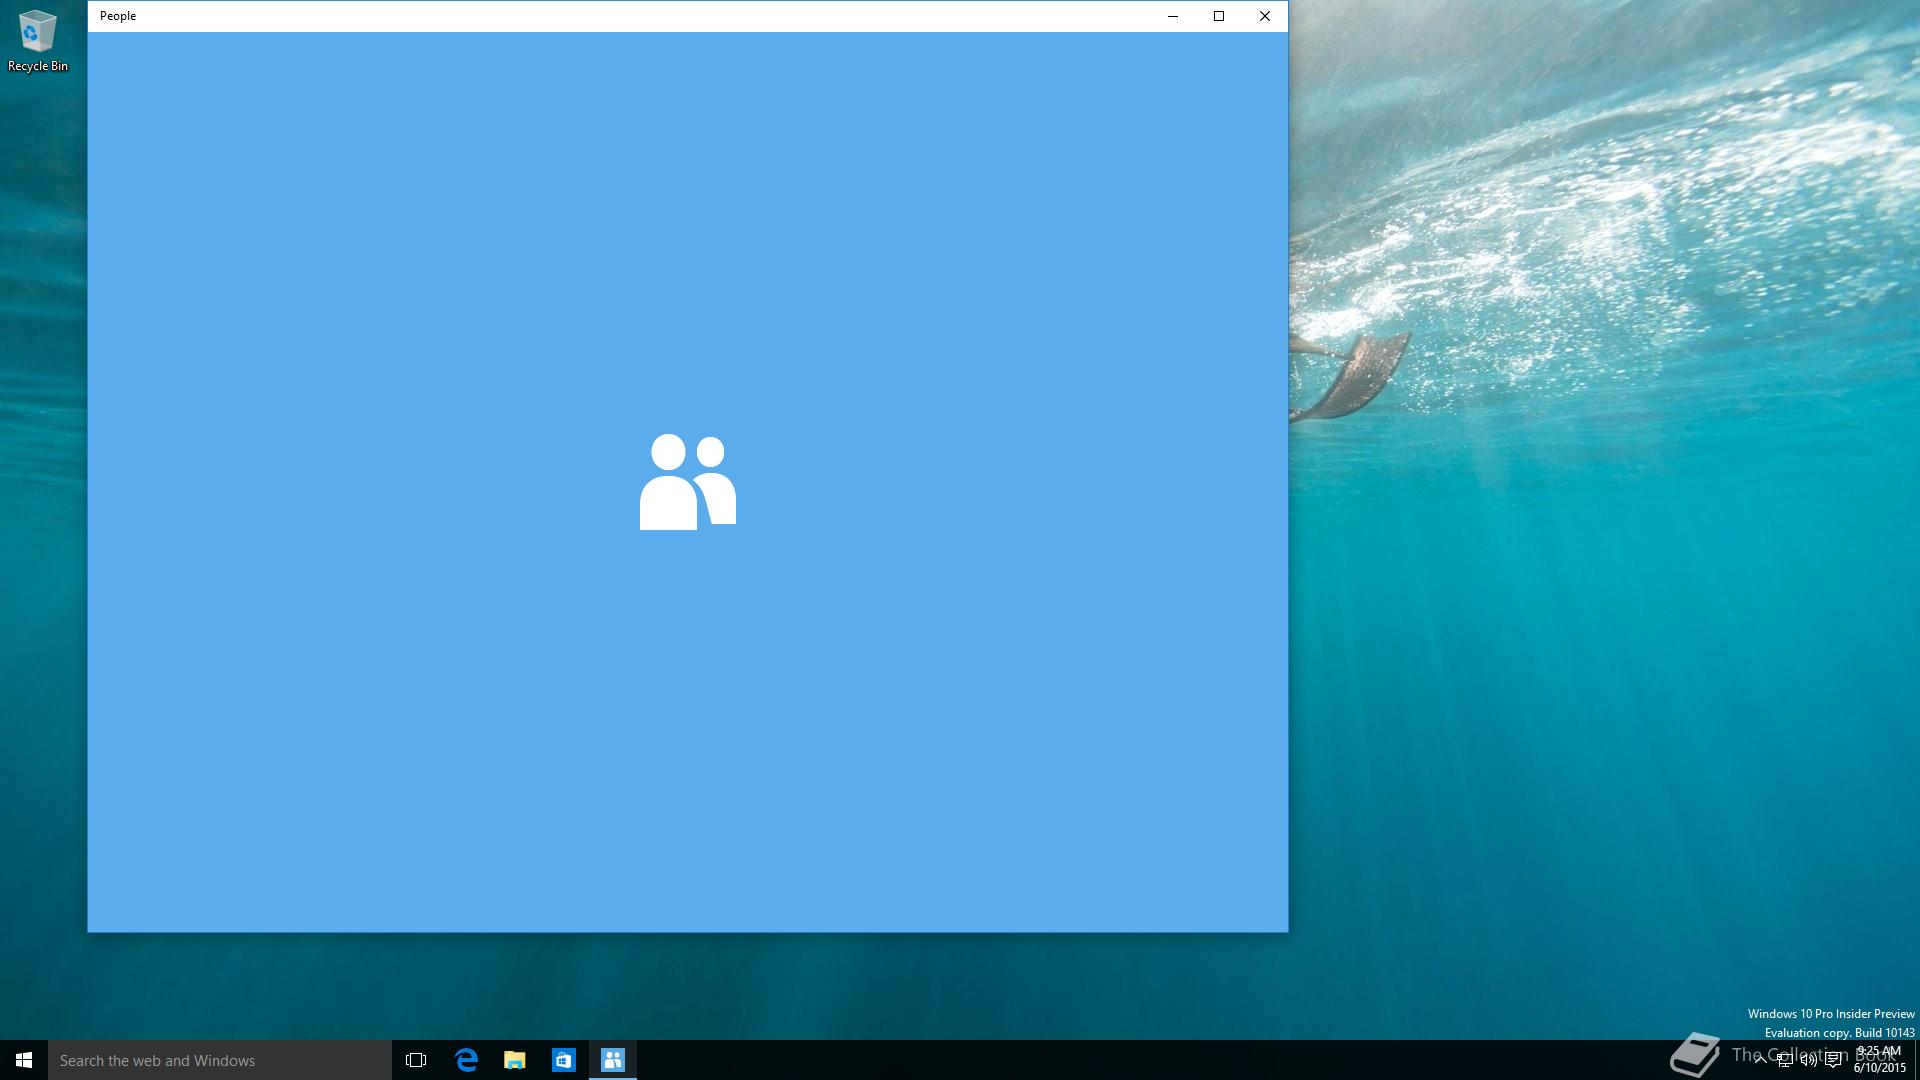Maximize the People window
1920x1080 pixels.
tap(1219, 16)
